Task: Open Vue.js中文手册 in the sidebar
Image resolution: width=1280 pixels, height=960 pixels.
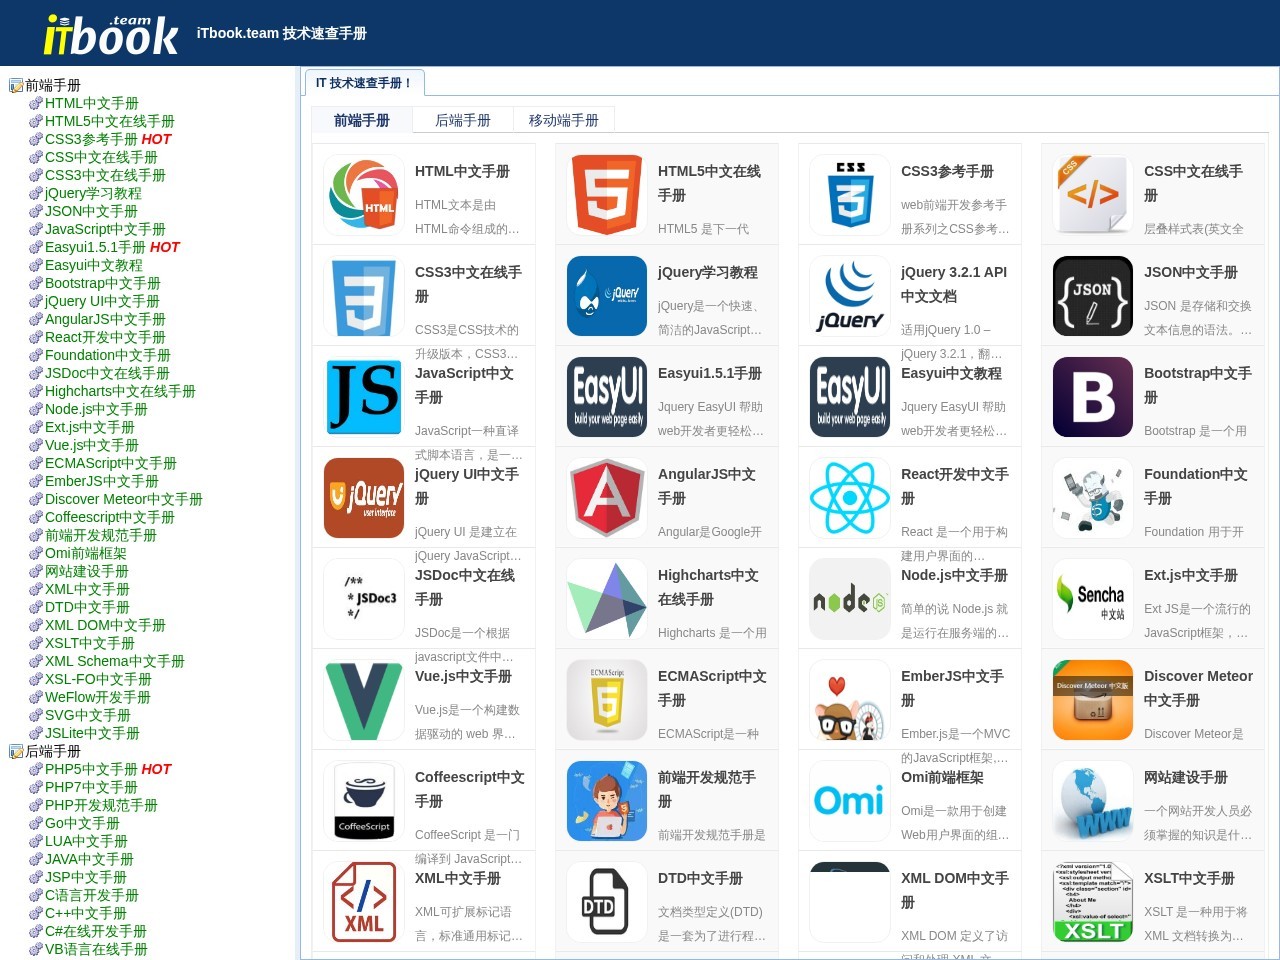Action: pyautogui.click(x=92, y=445)
